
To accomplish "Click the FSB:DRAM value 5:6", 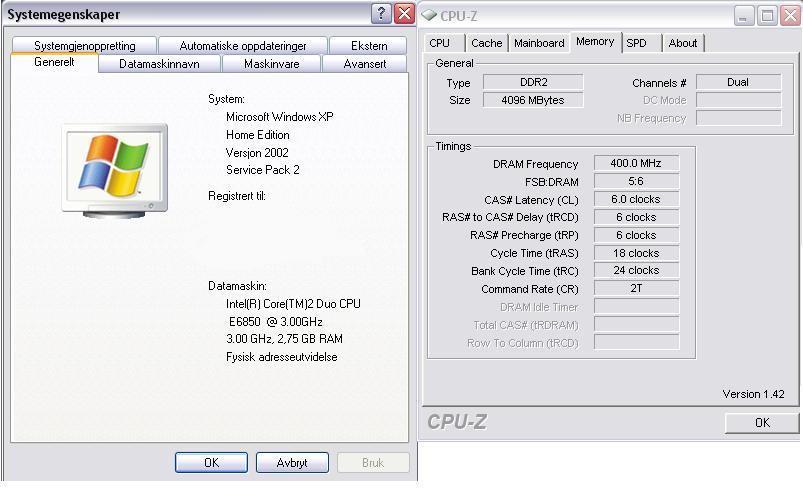I will [636, 181].
